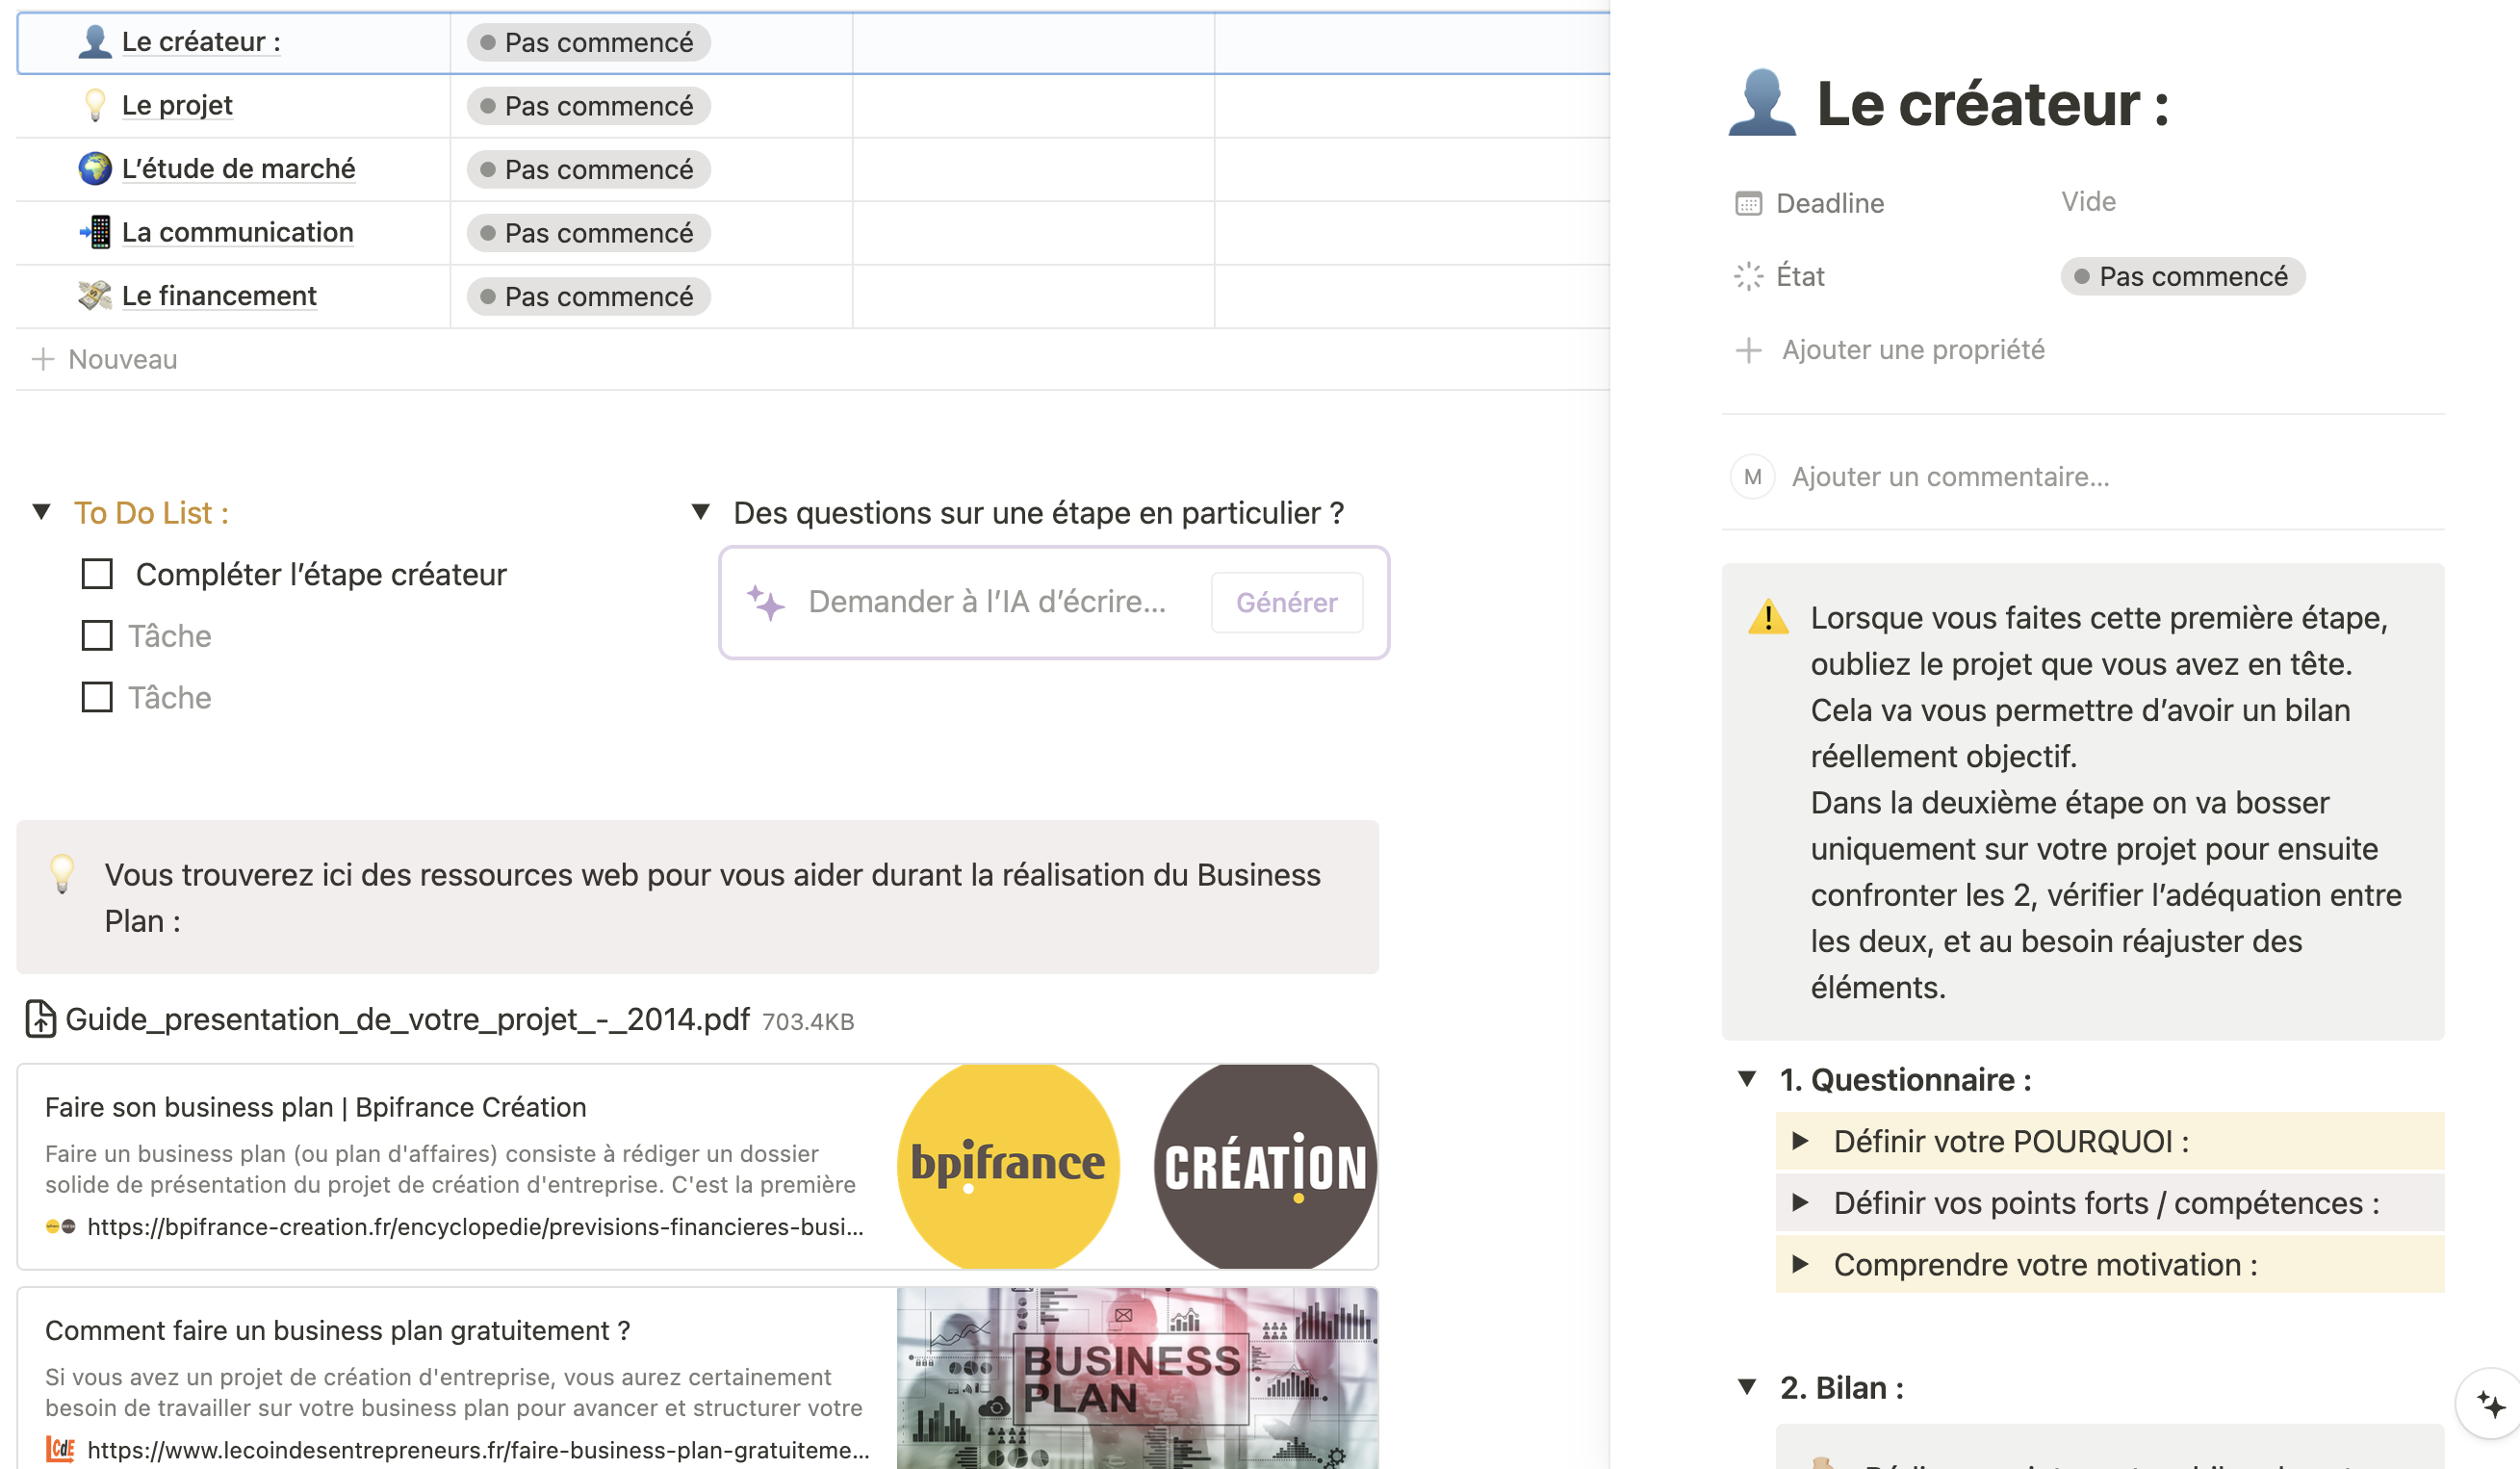Viewport: 2520px width, 1469px height.
Task: Expand Définir votre POURQUOI toggle
Action: [1800, 1141]
